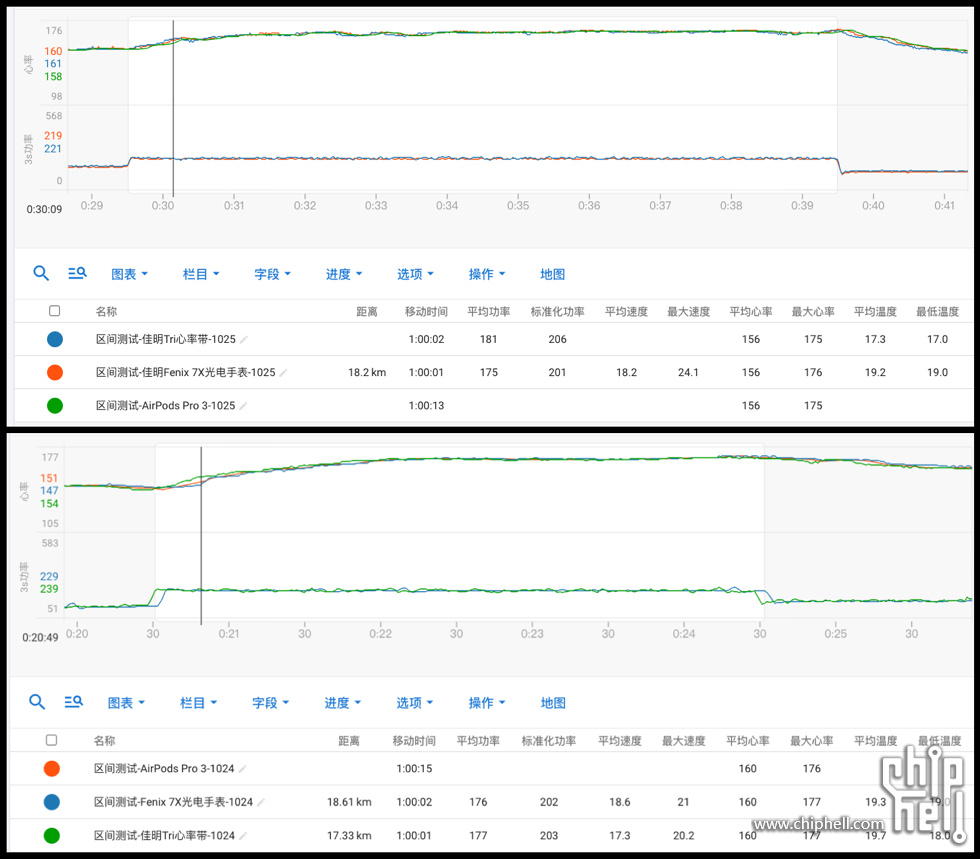The height and width of the screenshot is (859, 980).
Task: Click orange color dot for AirPods Pro 3-1024
Action: click(x=52, y=768)
